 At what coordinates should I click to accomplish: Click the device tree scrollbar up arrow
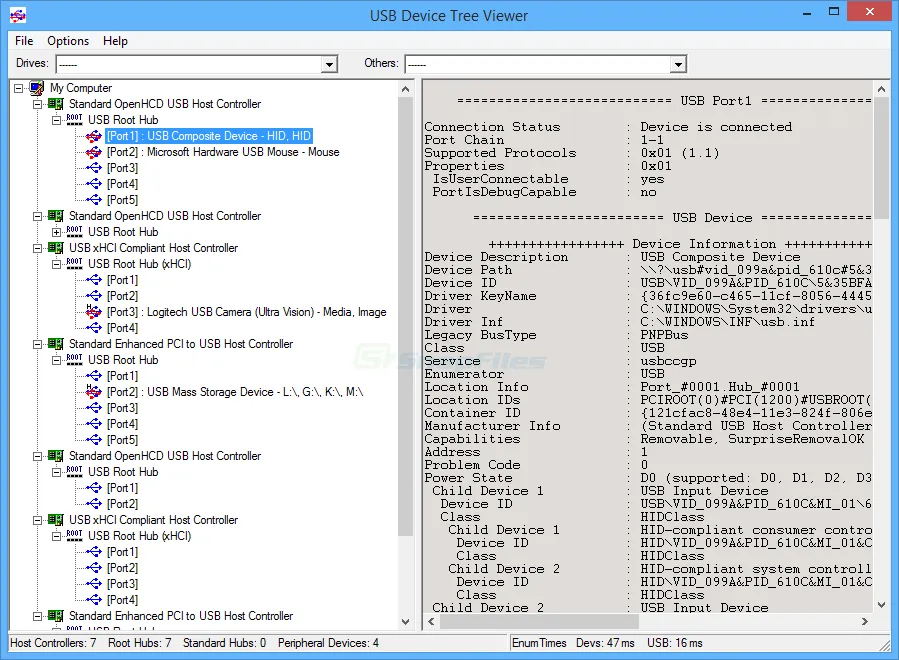405,89
